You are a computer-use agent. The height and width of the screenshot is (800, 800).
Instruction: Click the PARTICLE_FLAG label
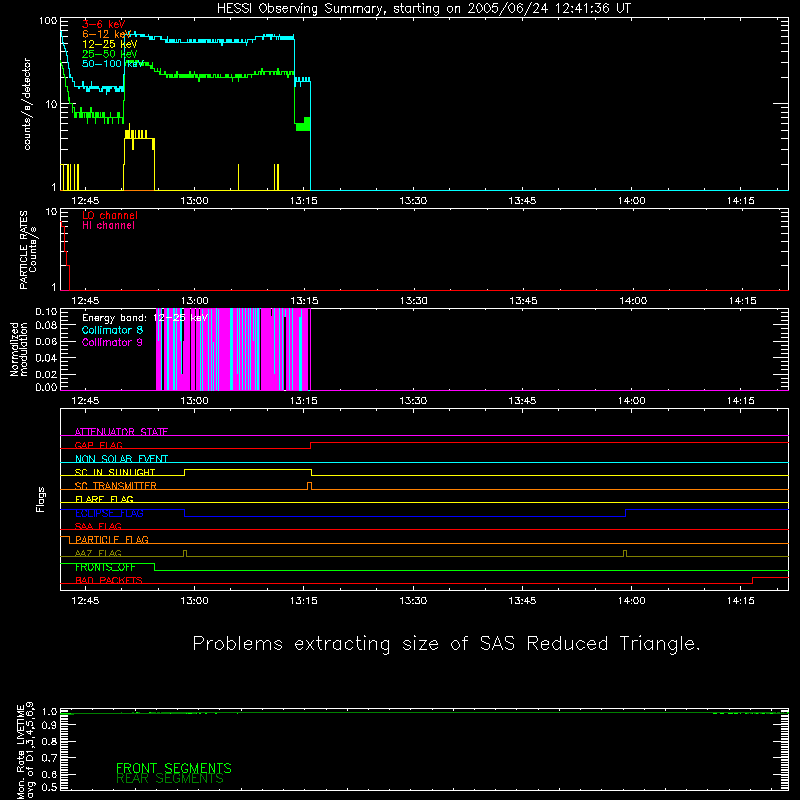click(112, 540)
